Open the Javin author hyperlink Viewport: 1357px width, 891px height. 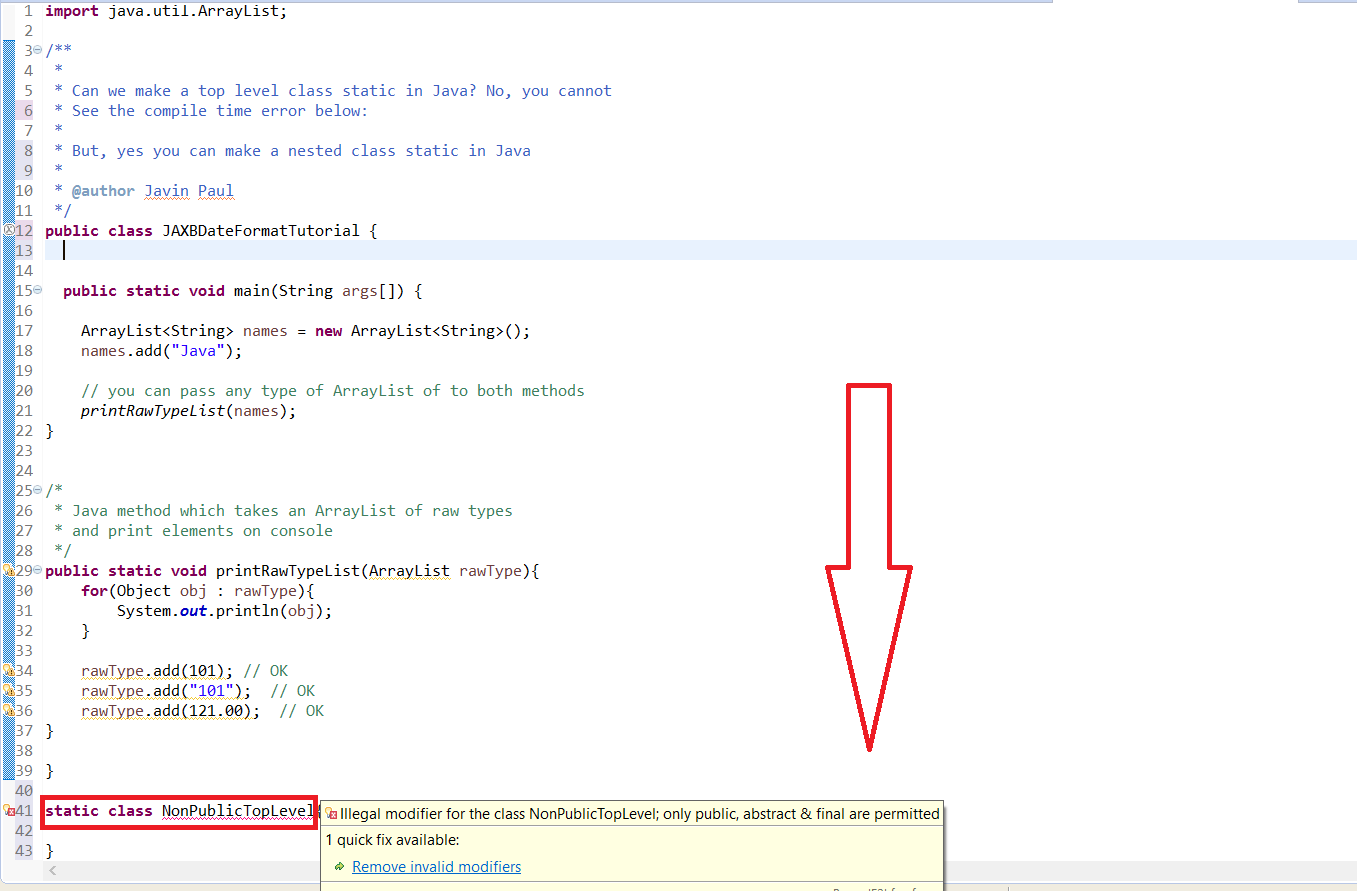coord(167,190)
